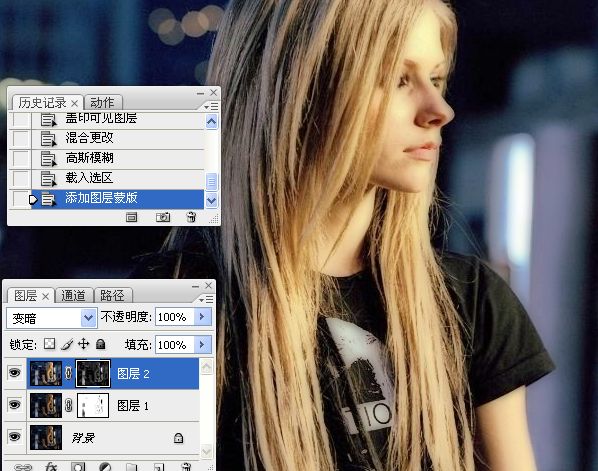Click state icon beside 混合更改
The height and width of the screenshot is (471, 598).
click(48, 138)
